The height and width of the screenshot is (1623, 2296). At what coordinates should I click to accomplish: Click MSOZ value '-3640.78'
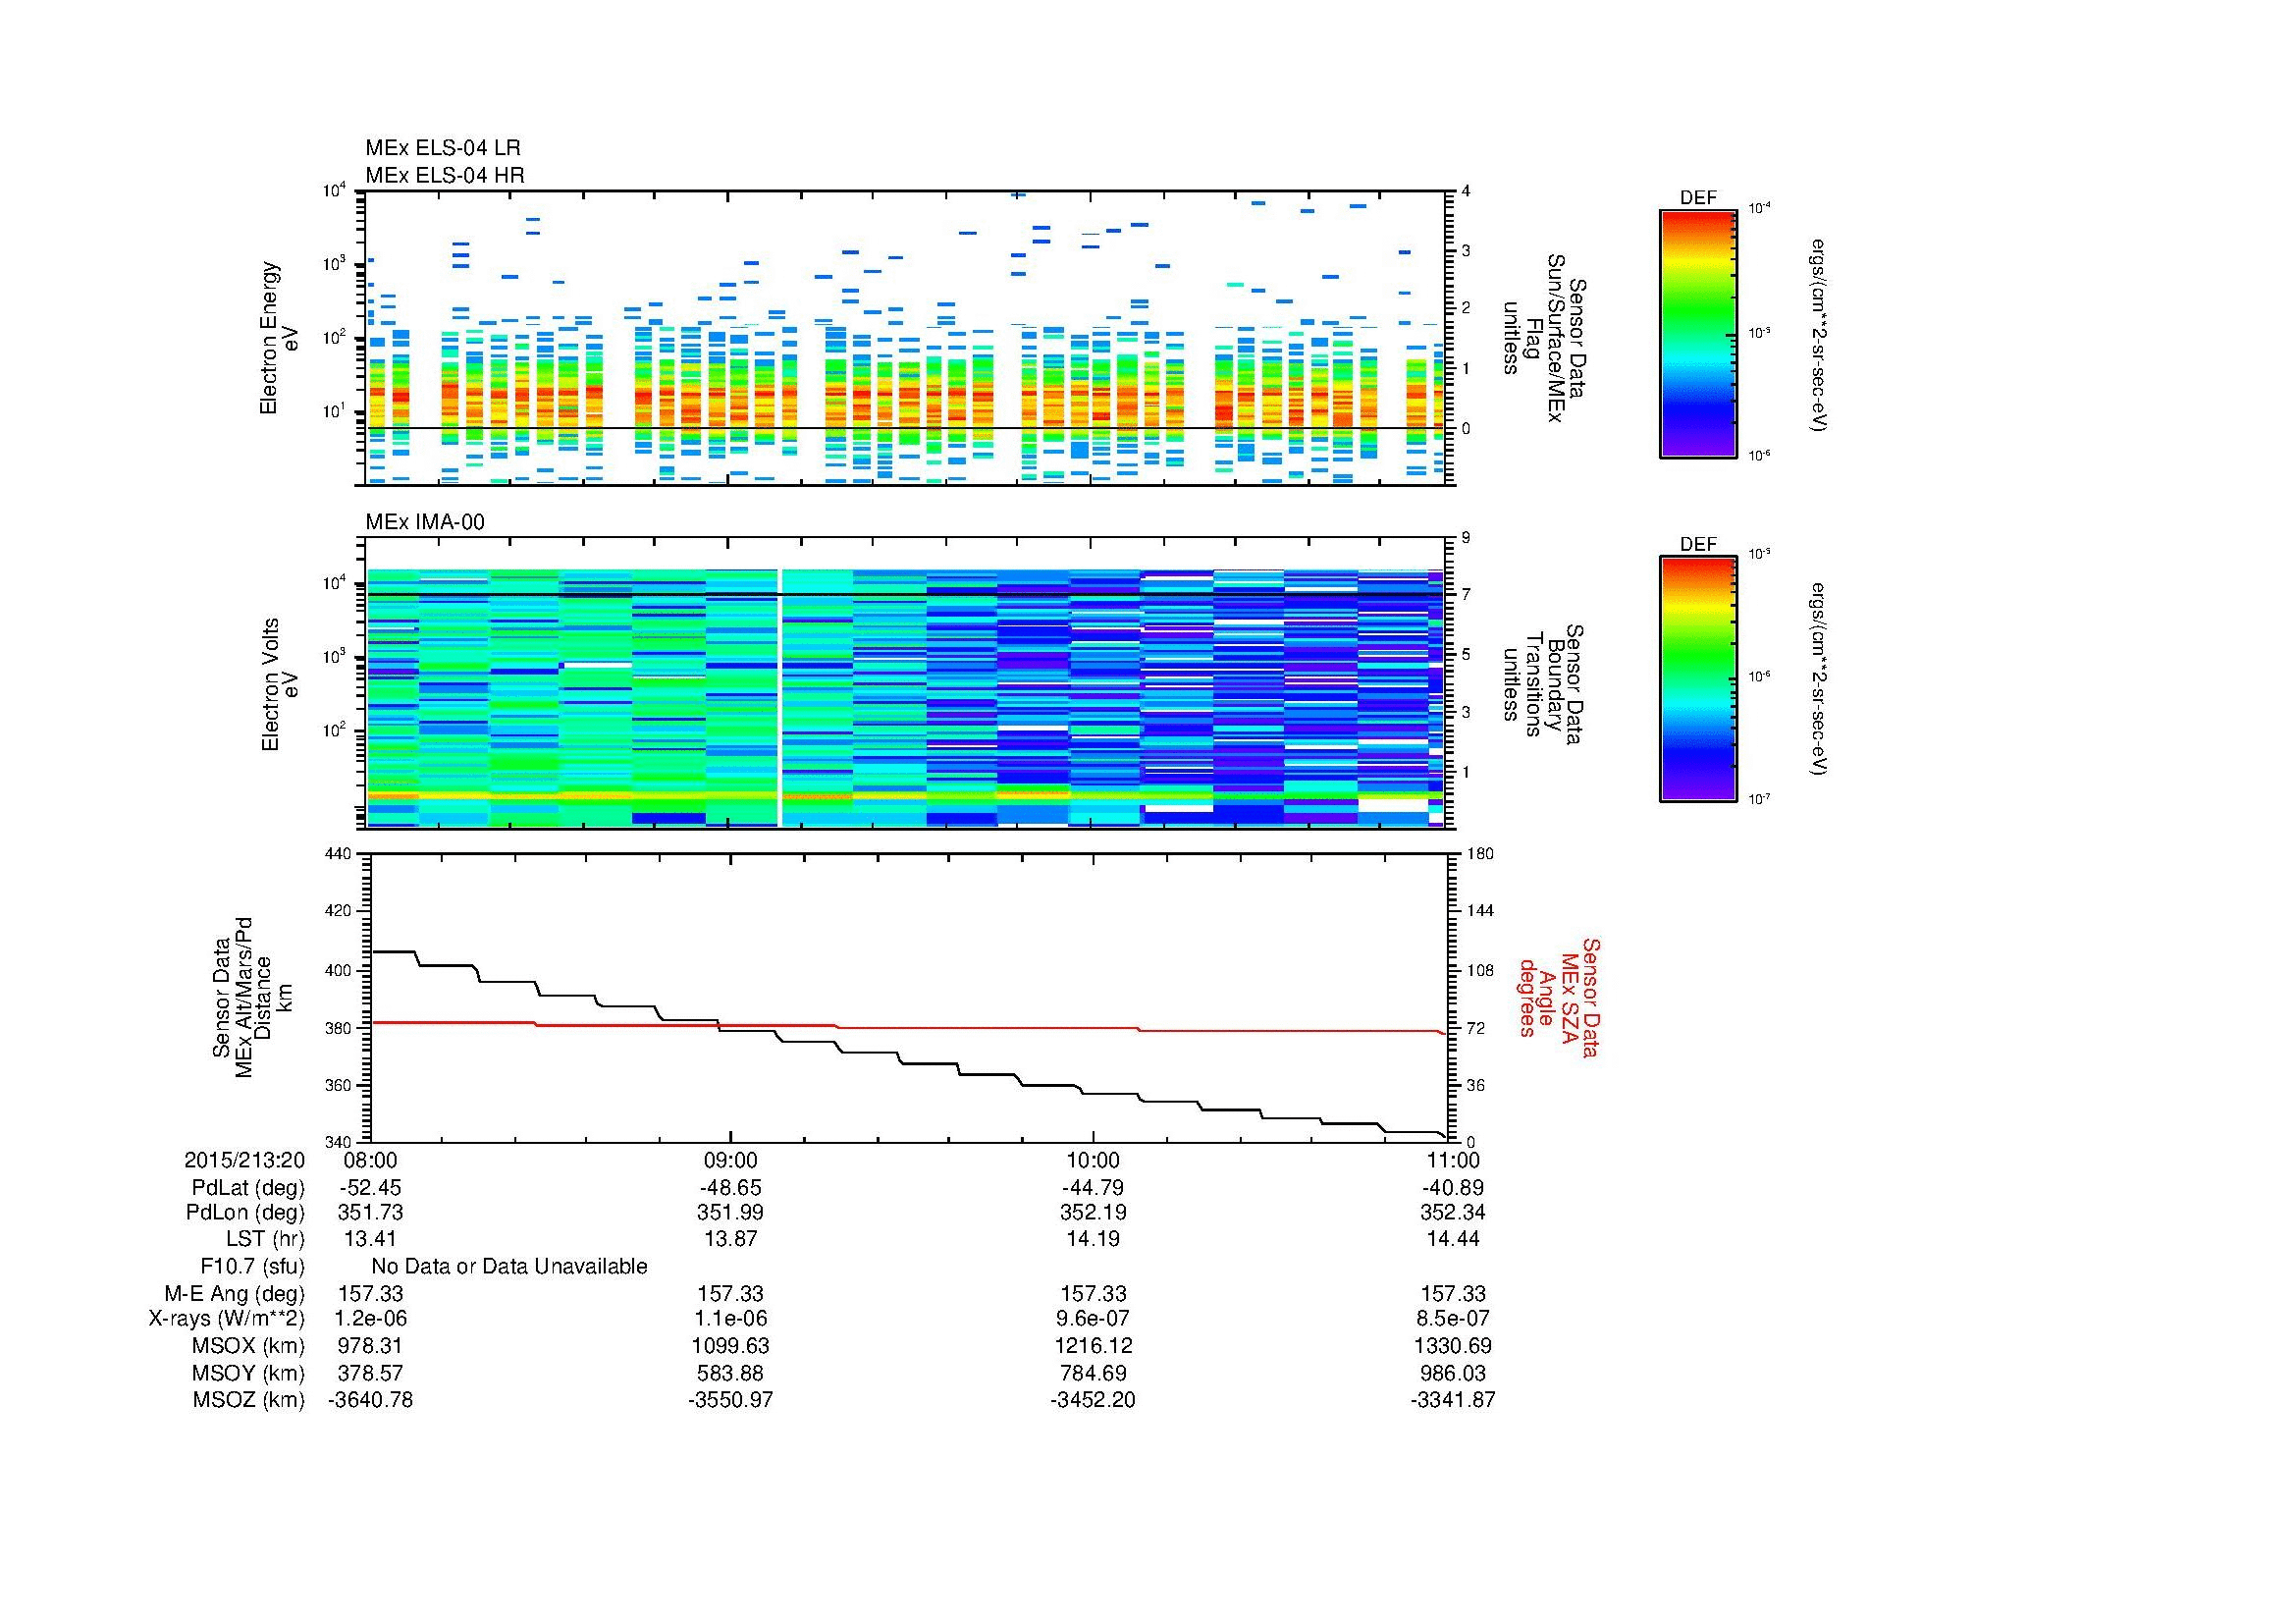point(370,1400)
